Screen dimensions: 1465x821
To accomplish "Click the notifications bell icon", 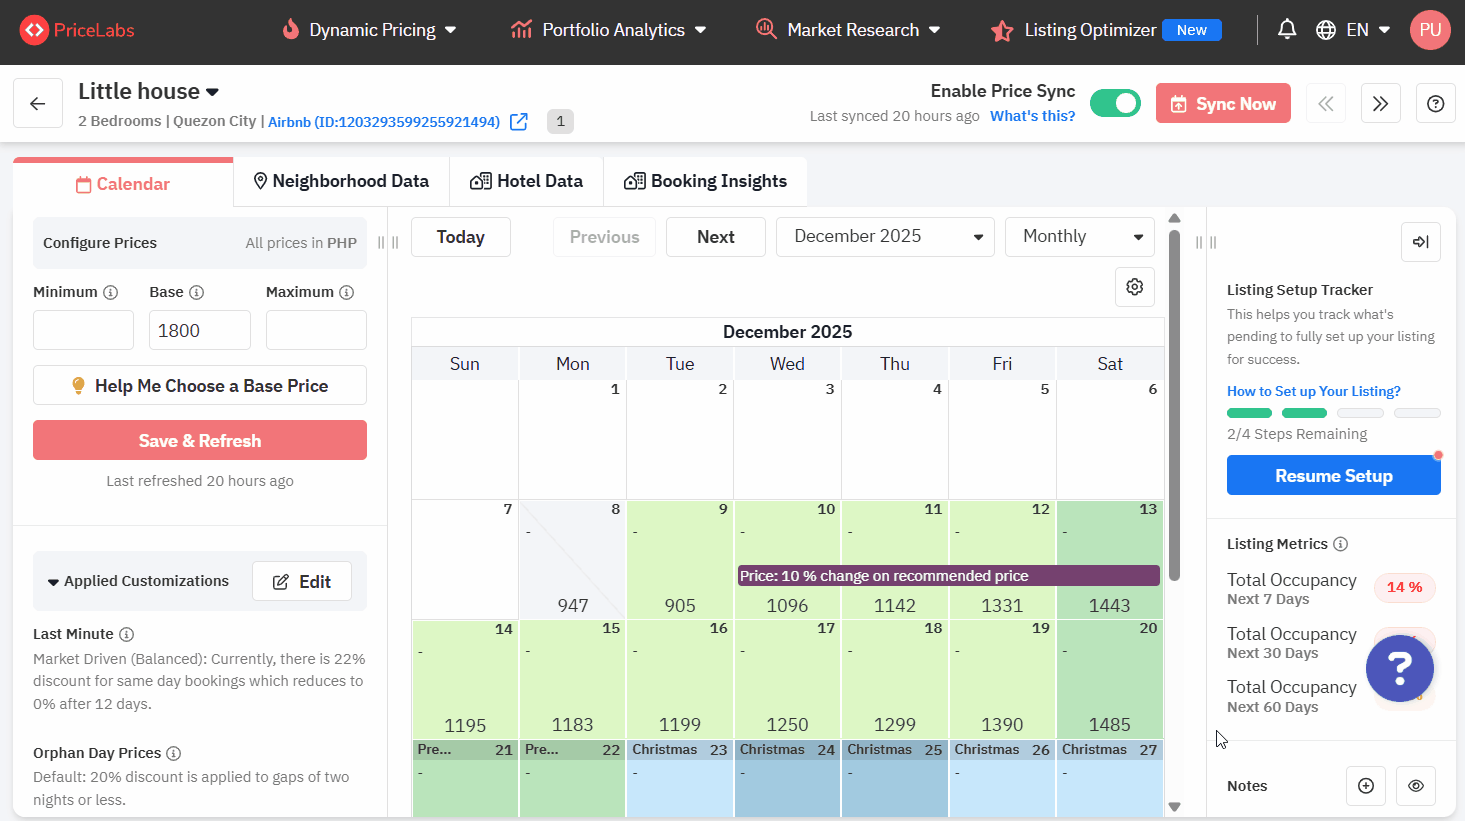I will (x=1287, y=30).
